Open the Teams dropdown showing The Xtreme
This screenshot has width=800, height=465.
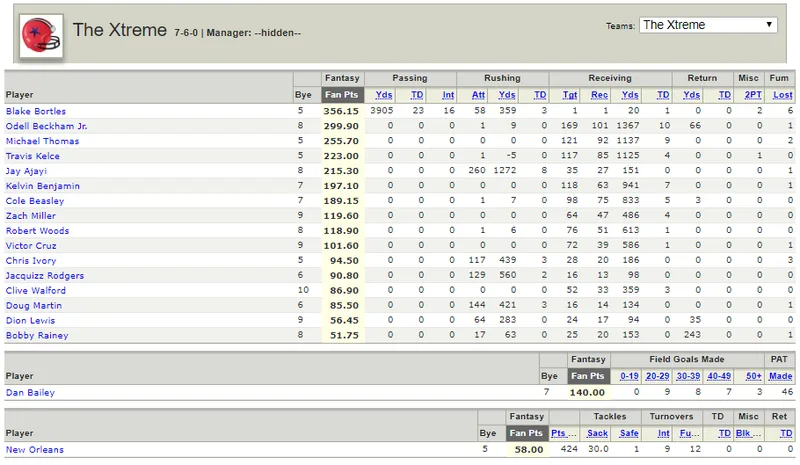tap(708, 25)
